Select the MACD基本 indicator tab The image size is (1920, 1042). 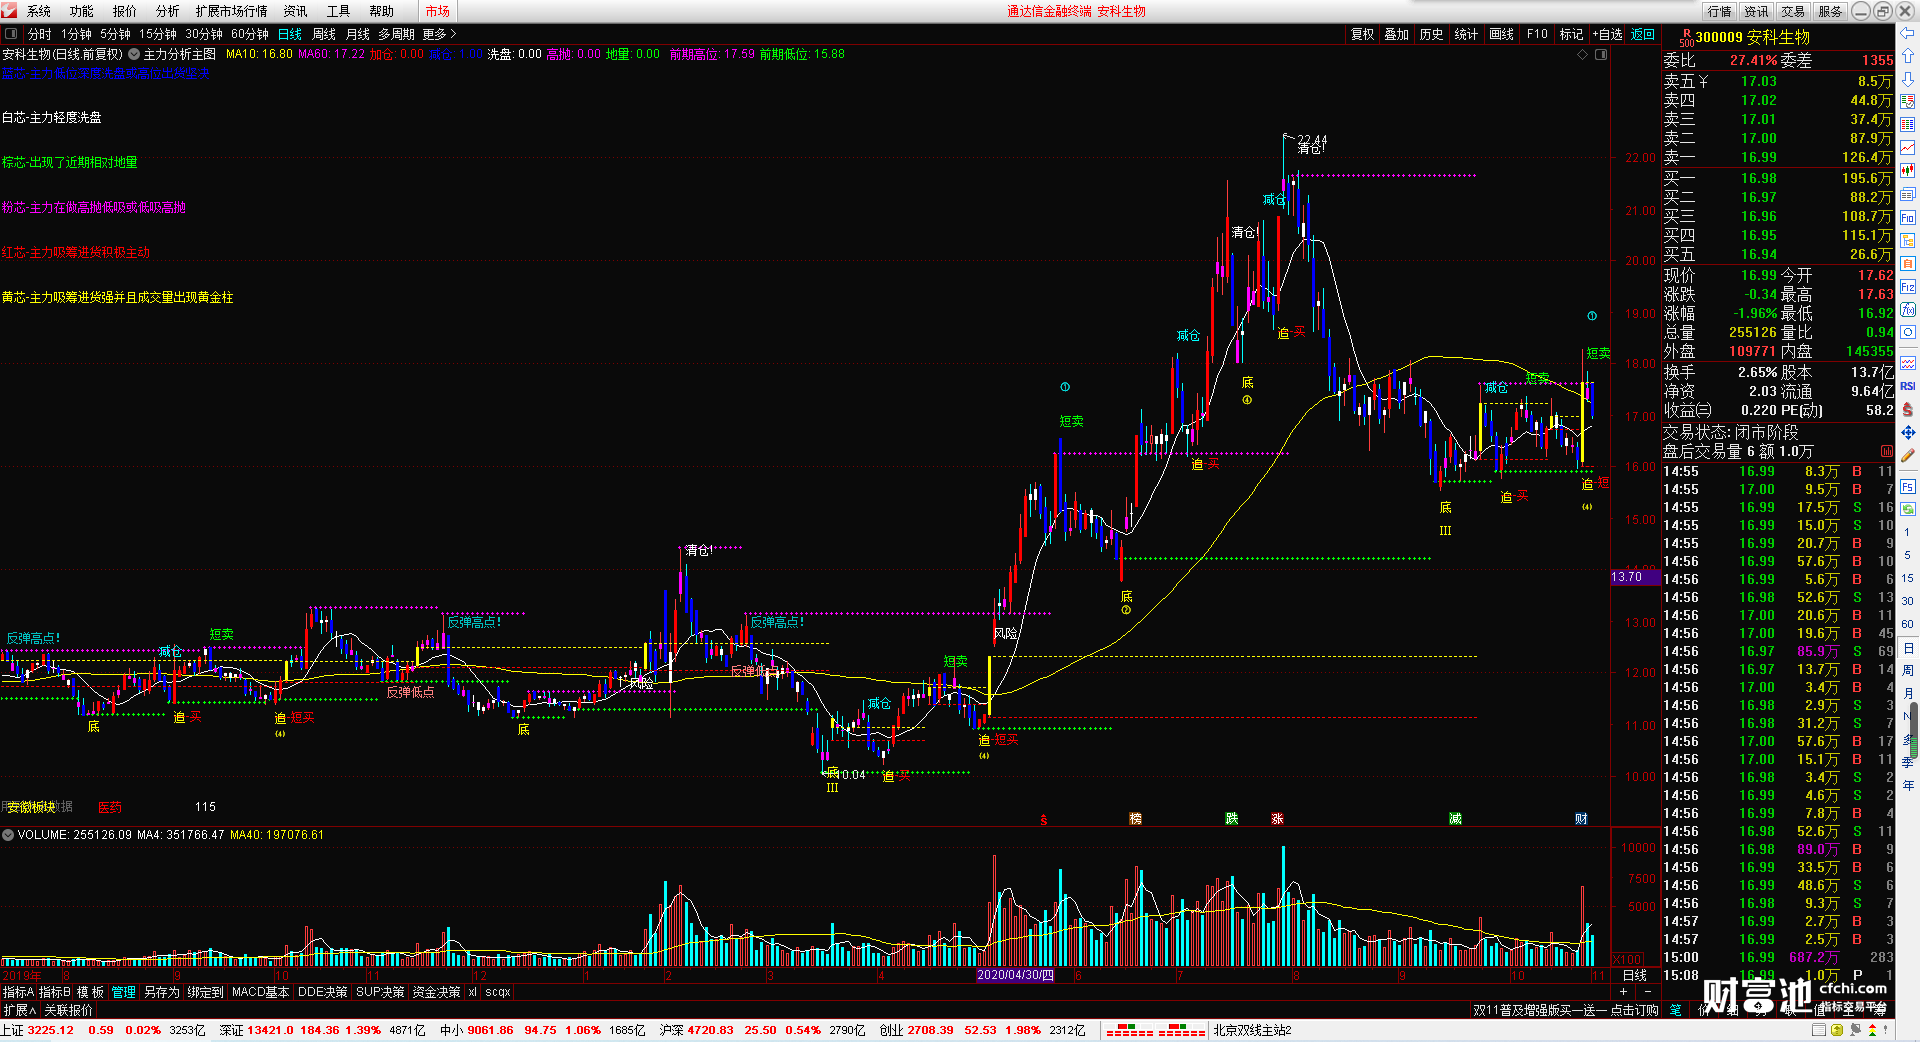pos(260,992)
